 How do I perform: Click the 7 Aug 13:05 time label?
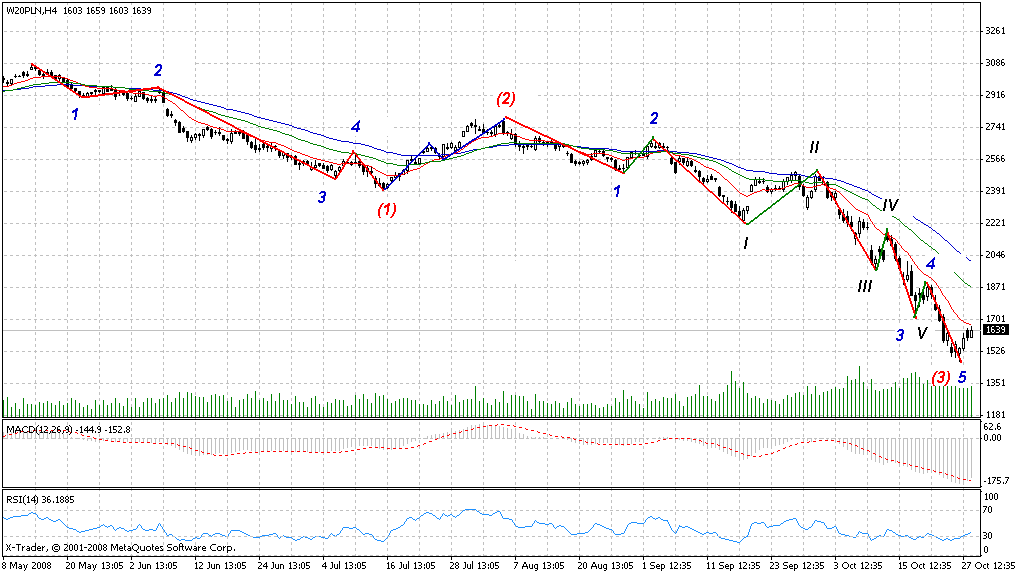(540, 565)
